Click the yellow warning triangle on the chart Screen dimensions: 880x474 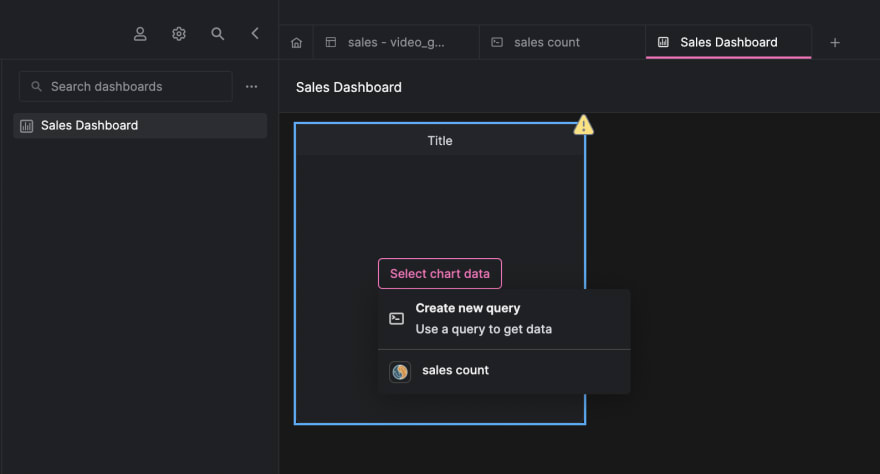pyautogui.click(x=584, y=125)
